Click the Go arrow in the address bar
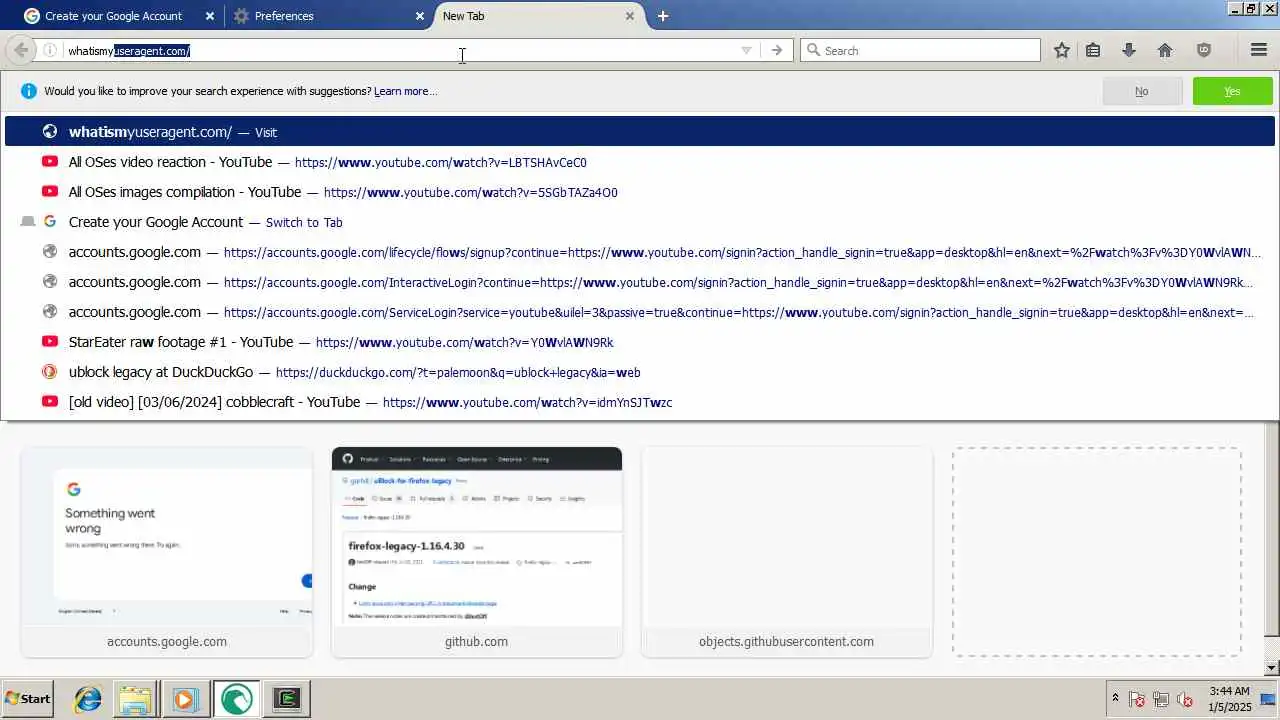 [x=777, y=50]
